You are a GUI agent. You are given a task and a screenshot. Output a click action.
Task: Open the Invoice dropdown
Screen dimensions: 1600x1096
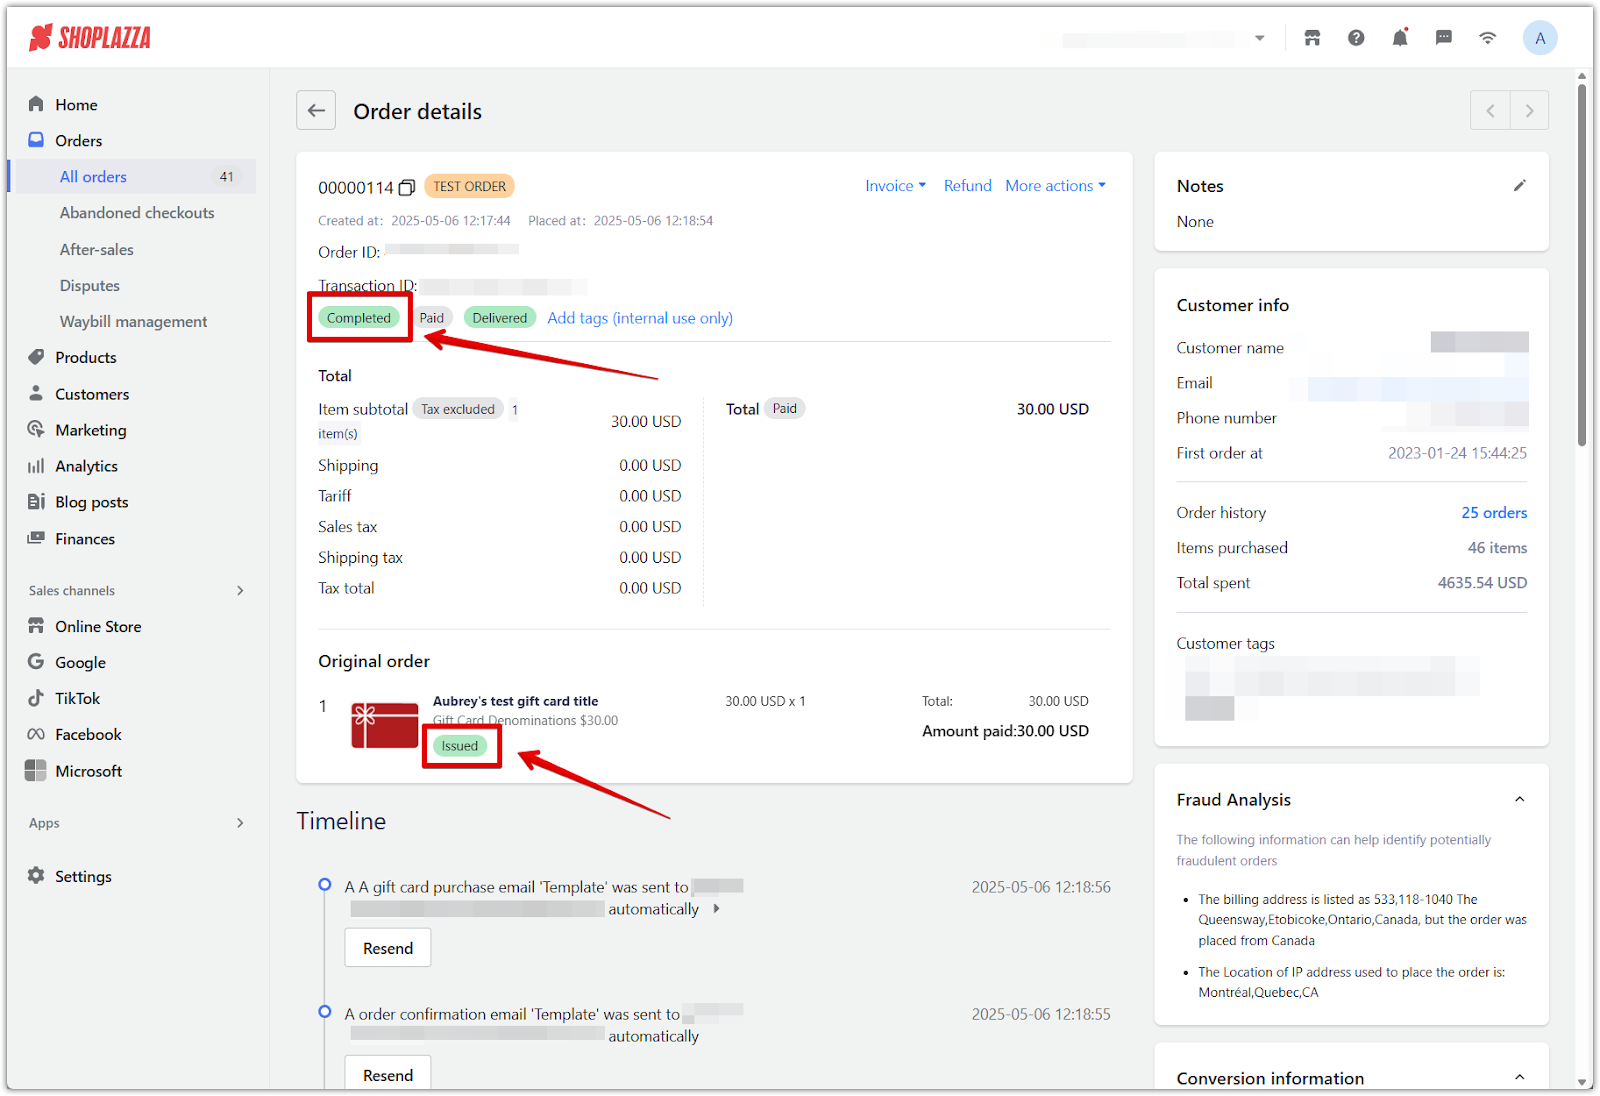[896, 186]
